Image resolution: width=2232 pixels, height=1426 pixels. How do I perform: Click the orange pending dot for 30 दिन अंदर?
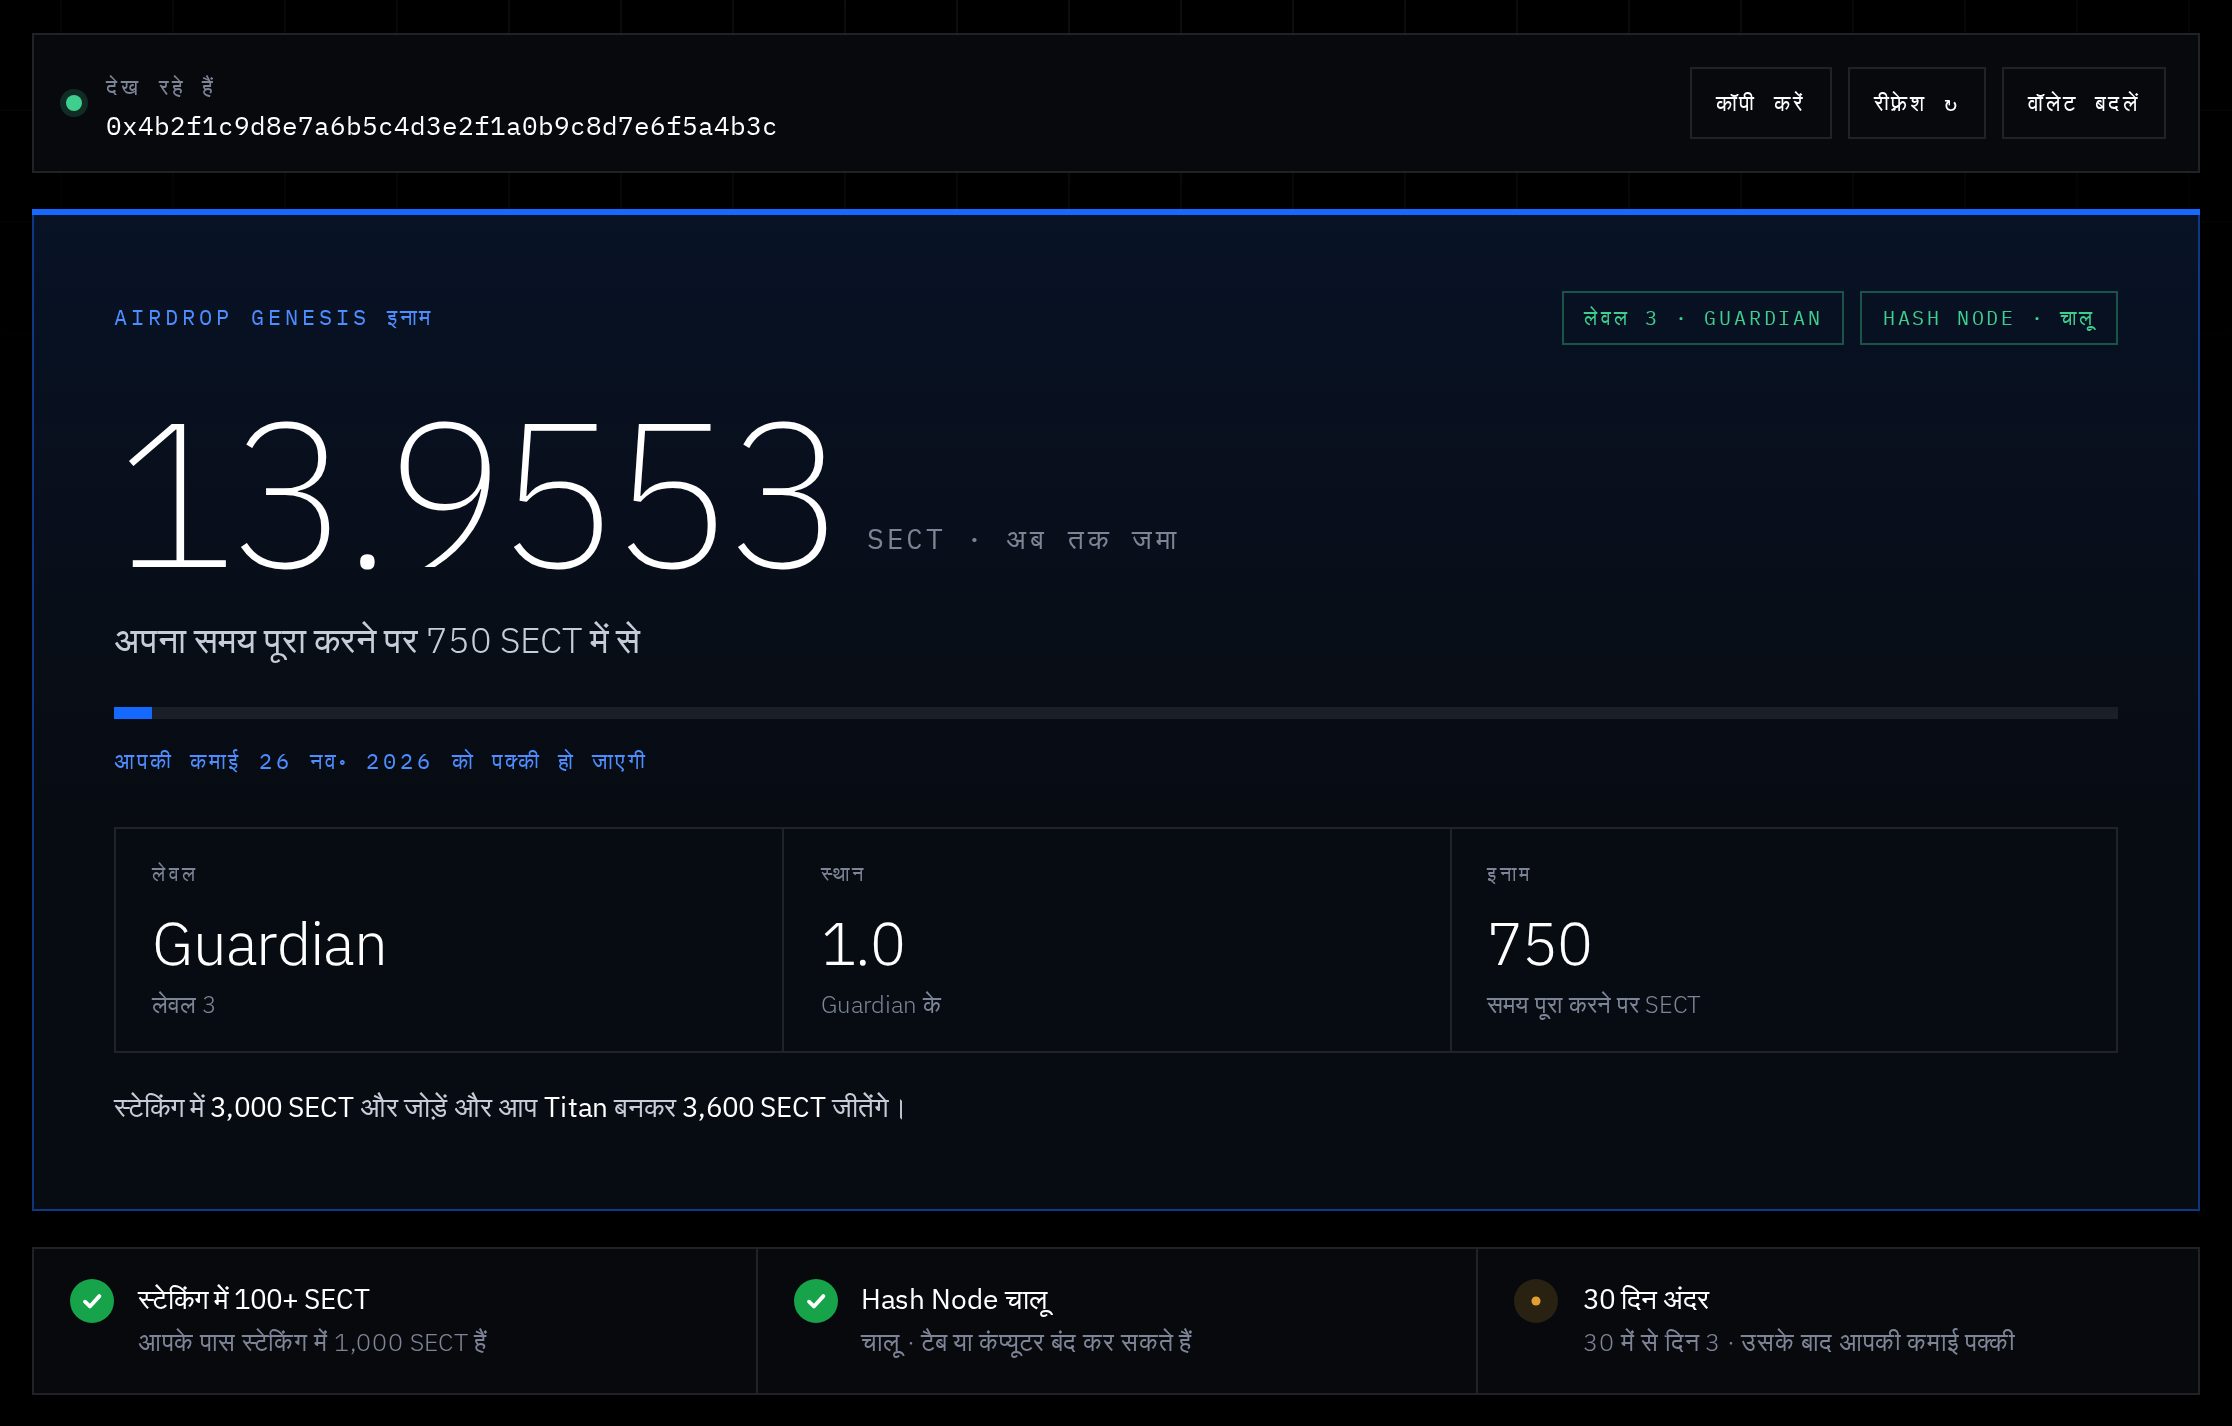1536,1301
